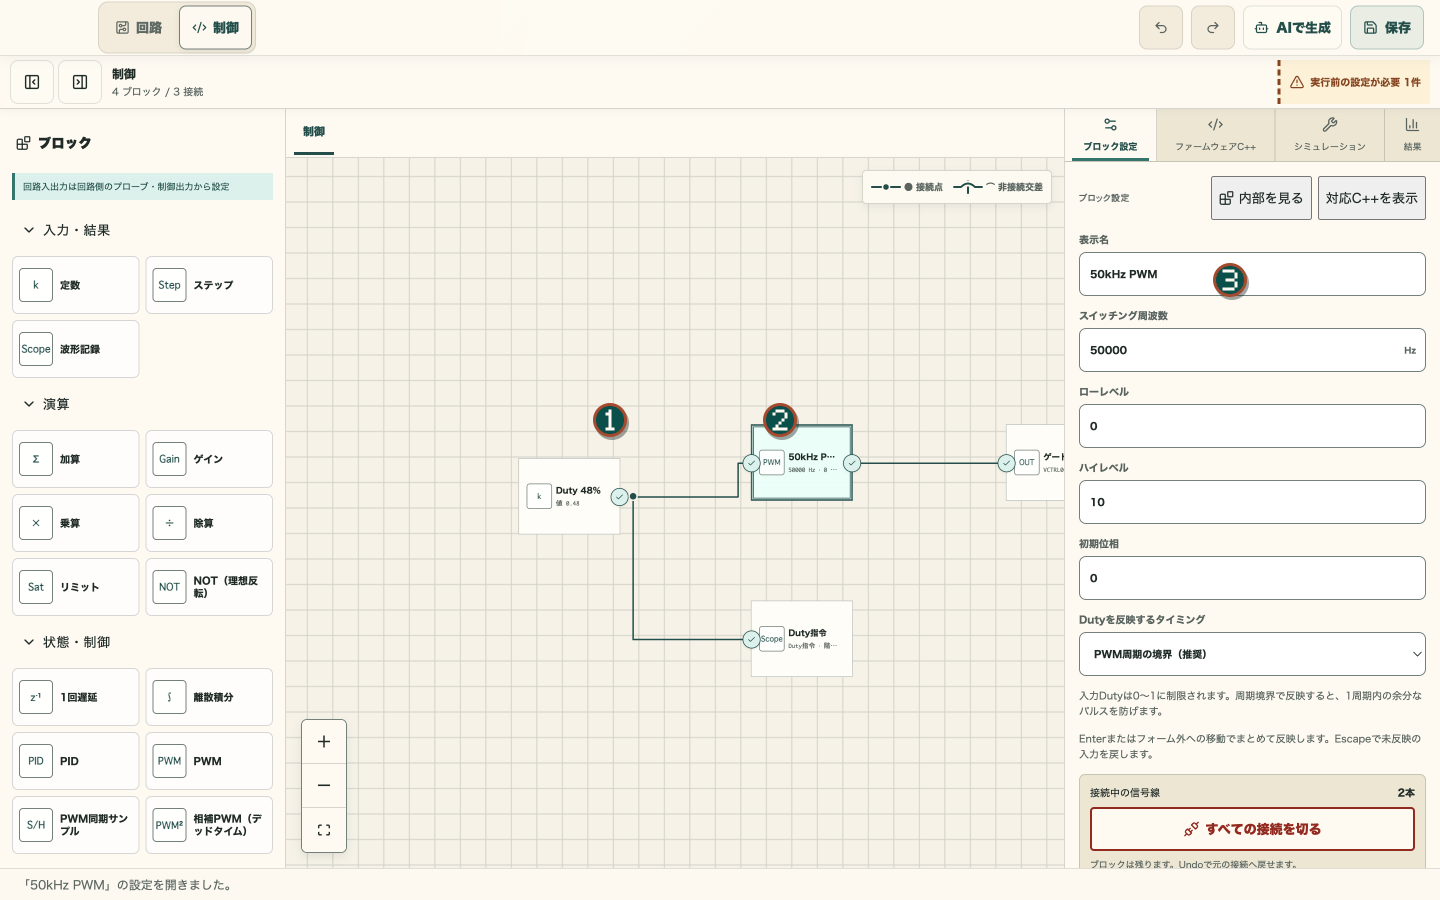
Task: Collapse the 演算 section
Action: tap(46, 404)
